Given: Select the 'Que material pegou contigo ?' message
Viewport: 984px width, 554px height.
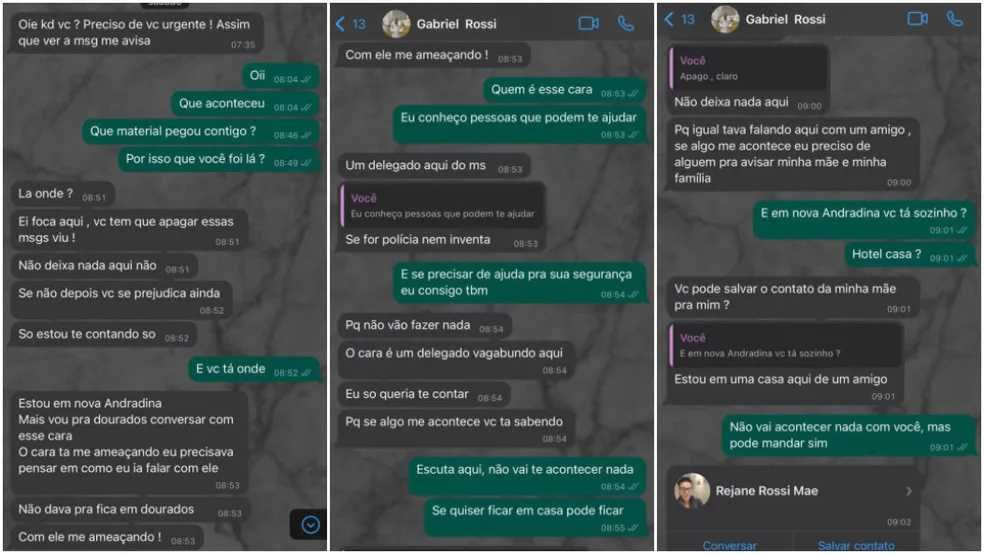Looking at the screenshot, I should tap(201, 132).
